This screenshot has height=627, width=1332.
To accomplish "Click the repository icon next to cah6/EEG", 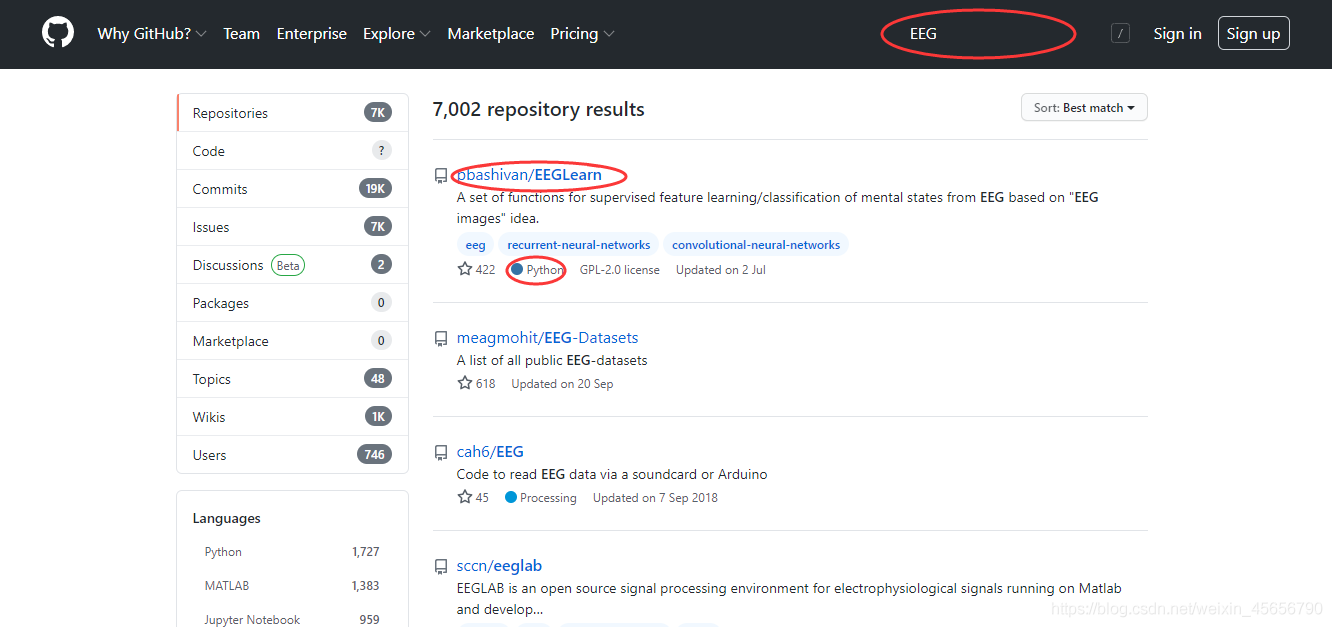I will (x=441, y=453).
